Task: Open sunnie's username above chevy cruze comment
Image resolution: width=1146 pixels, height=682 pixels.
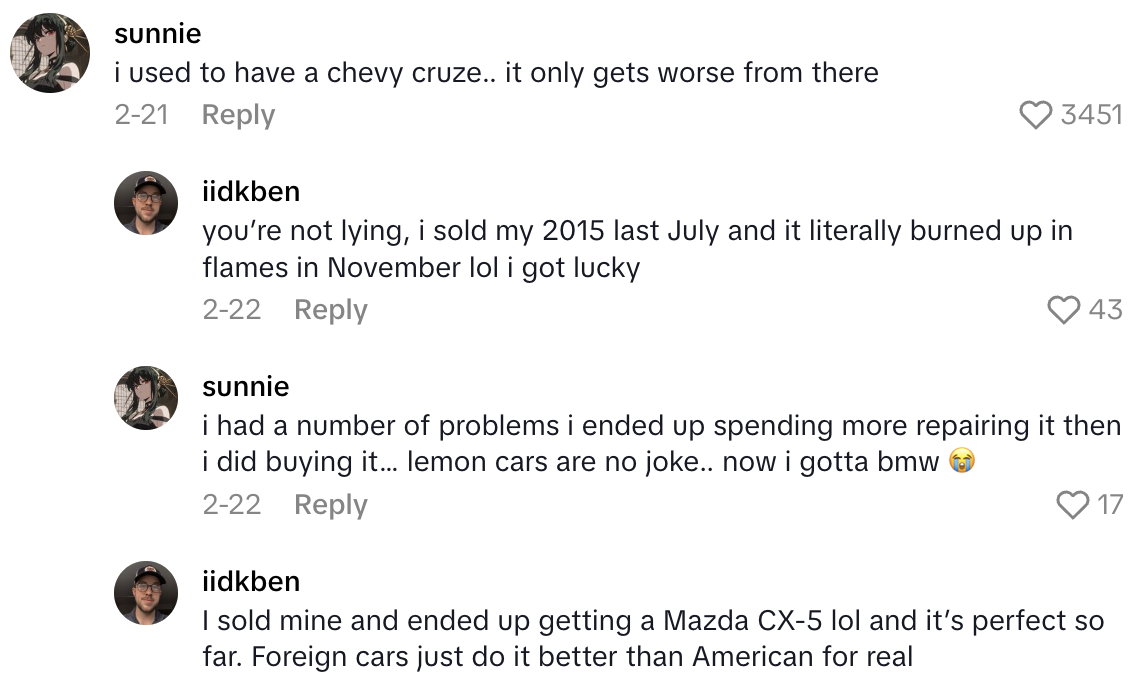Action: click(158, 34)
